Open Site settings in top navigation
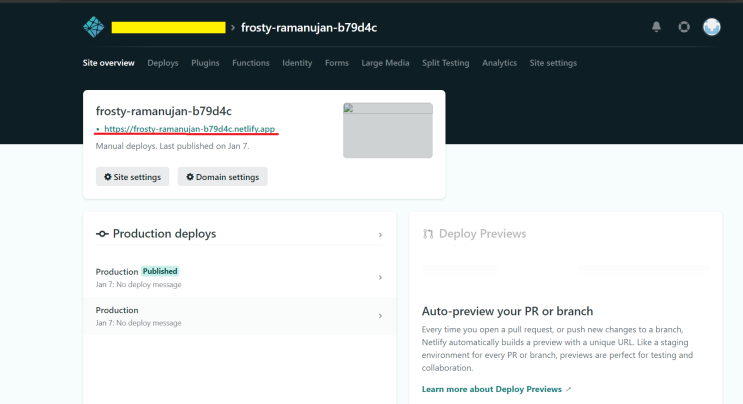Image resolution: width=743 pixels, height=404 pixels. click(553, 63)
